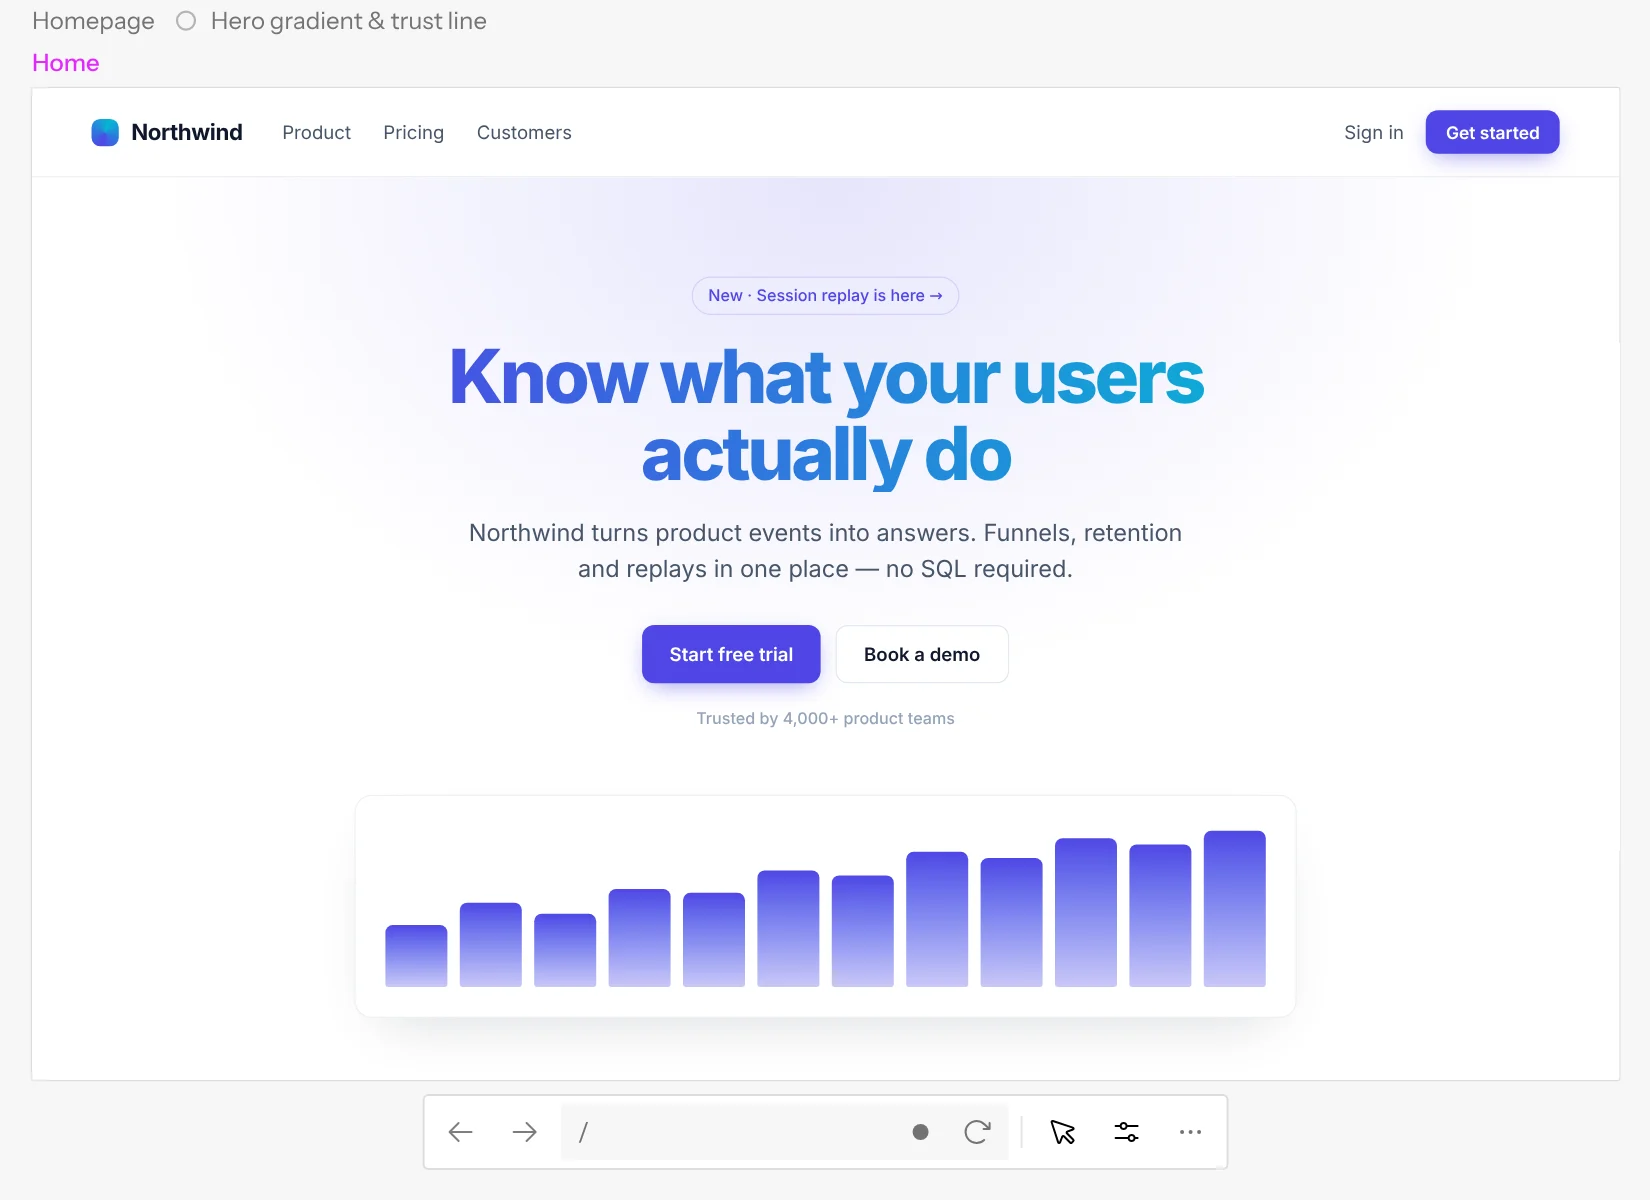Click the circle status indicator beside Hero gradient

pyautogui.click(x=186, y=21)
